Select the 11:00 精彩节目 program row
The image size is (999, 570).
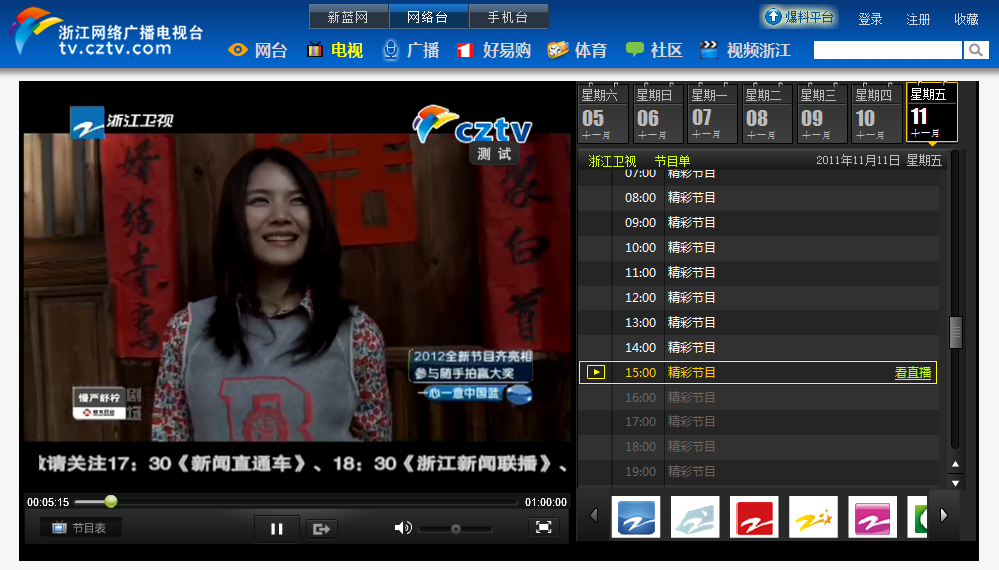(758, 273)
